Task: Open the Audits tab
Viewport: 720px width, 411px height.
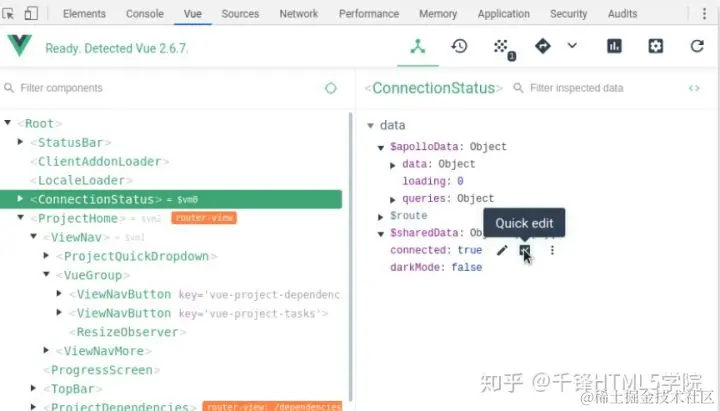Action: point(622,14)
